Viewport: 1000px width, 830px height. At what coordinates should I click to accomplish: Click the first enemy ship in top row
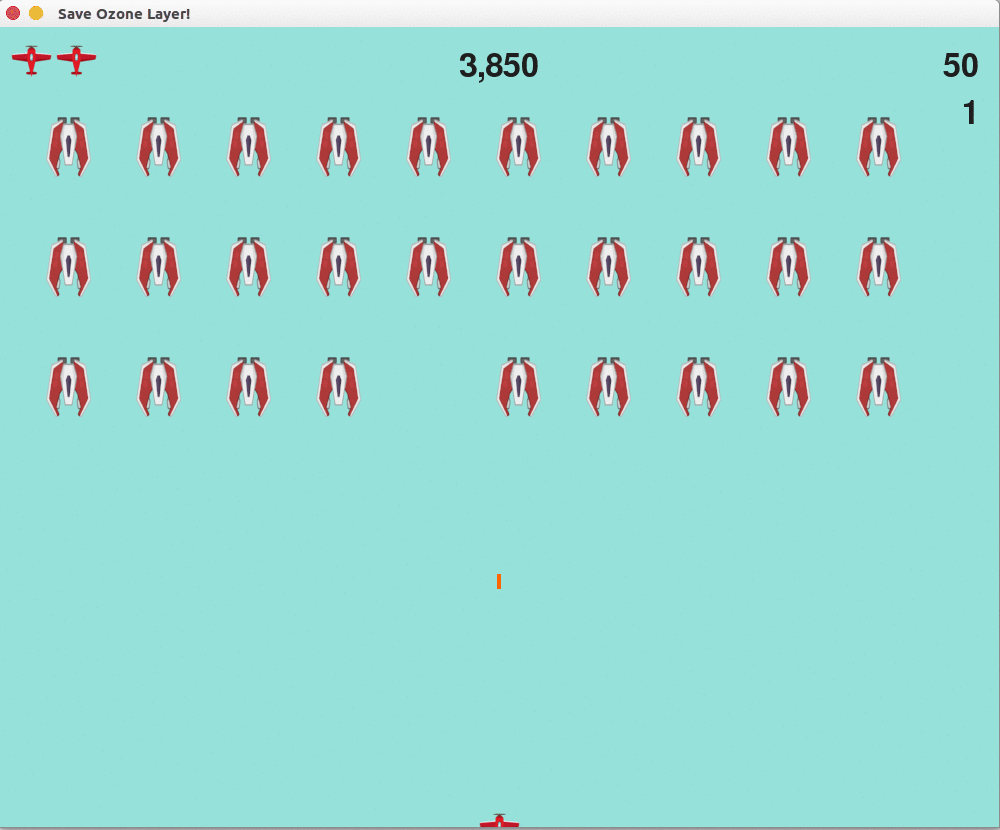(68, 147)
